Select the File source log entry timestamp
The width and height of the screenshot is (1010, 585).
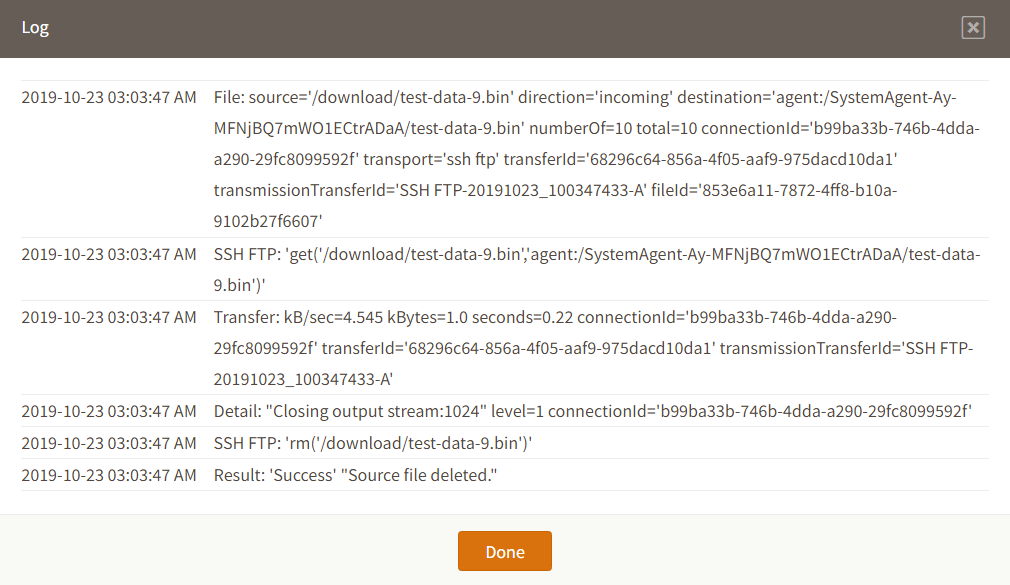[x=109, y=97]
